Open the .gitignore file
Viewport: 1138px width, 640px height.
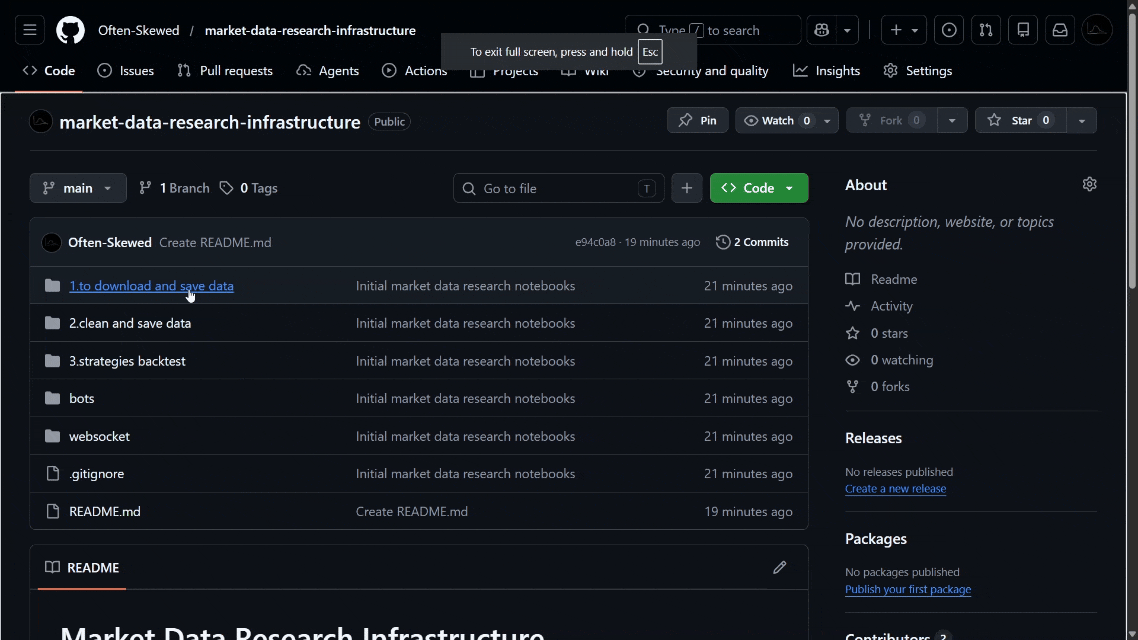click(x=97, y=473)
